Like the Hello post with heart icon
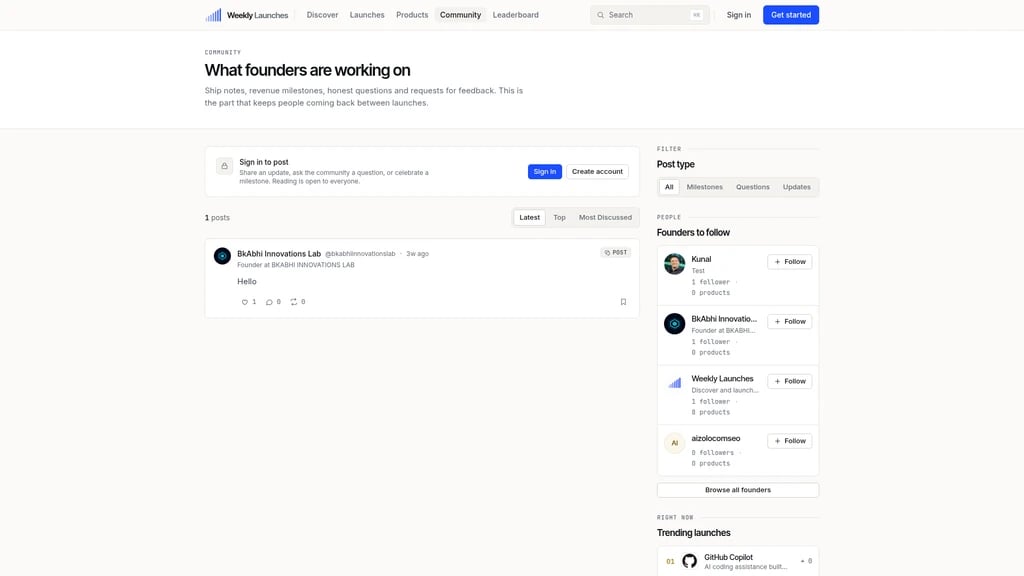Screen dimensions: 1024x576 click(x=245, y=302)
